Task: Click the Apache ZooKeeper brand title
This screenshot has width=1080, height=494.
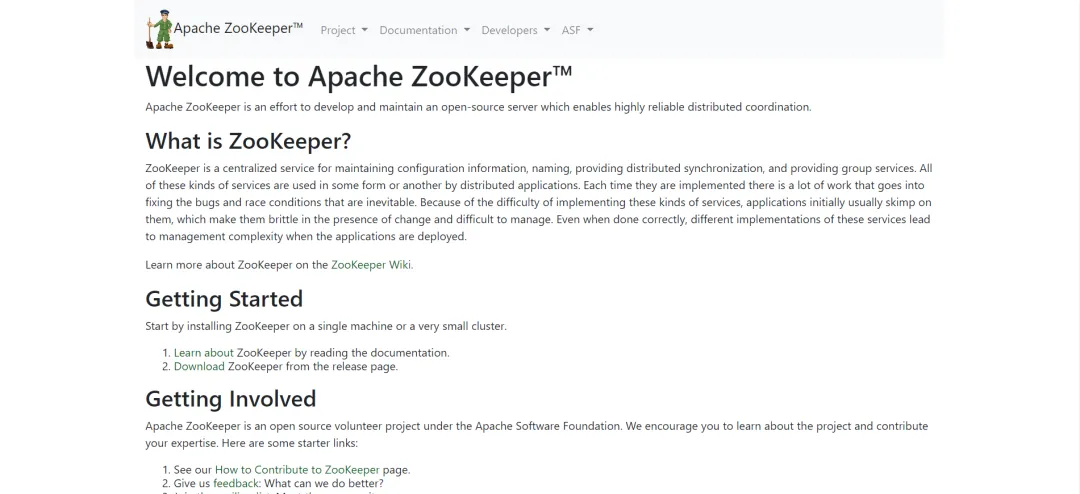Action: coord(238,28)
